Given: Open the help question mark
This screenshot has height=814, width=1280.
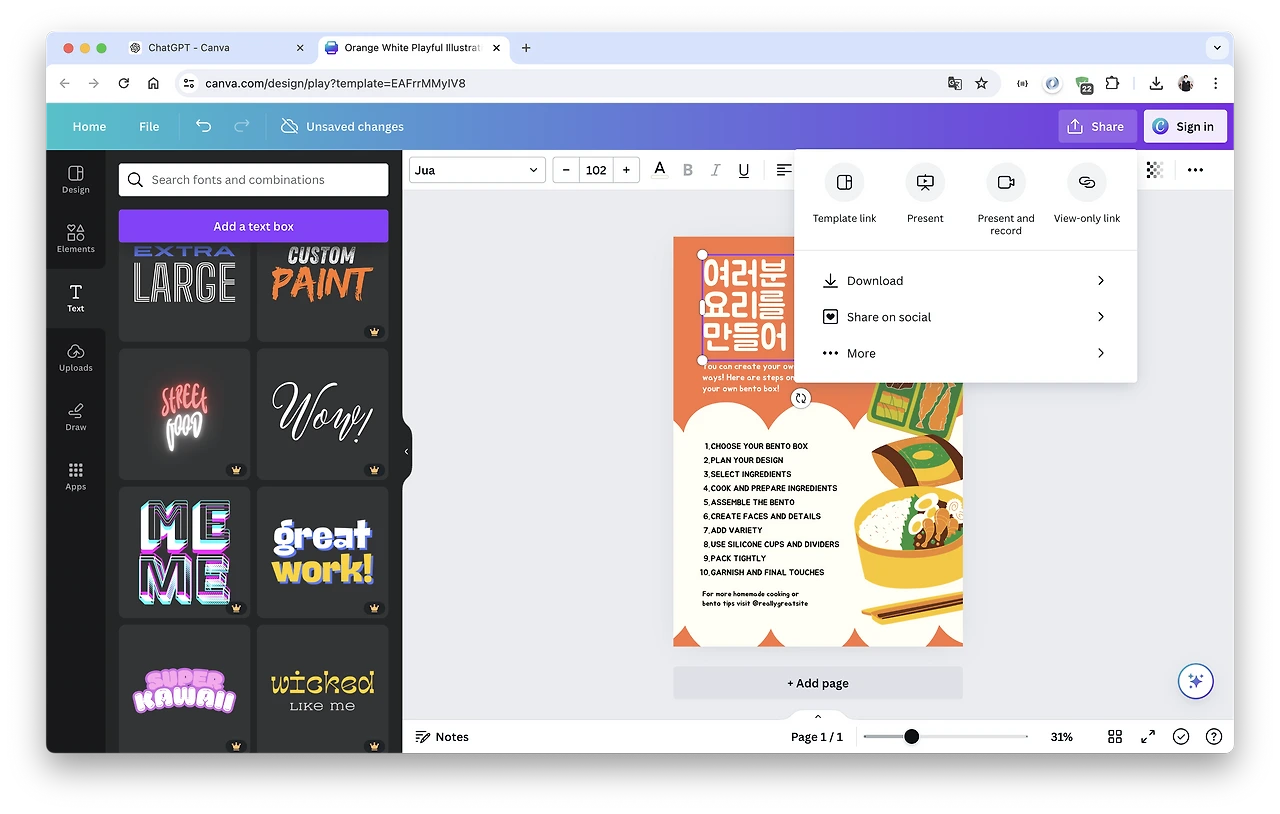Looking at the screenshot, I should [1213, 737].
